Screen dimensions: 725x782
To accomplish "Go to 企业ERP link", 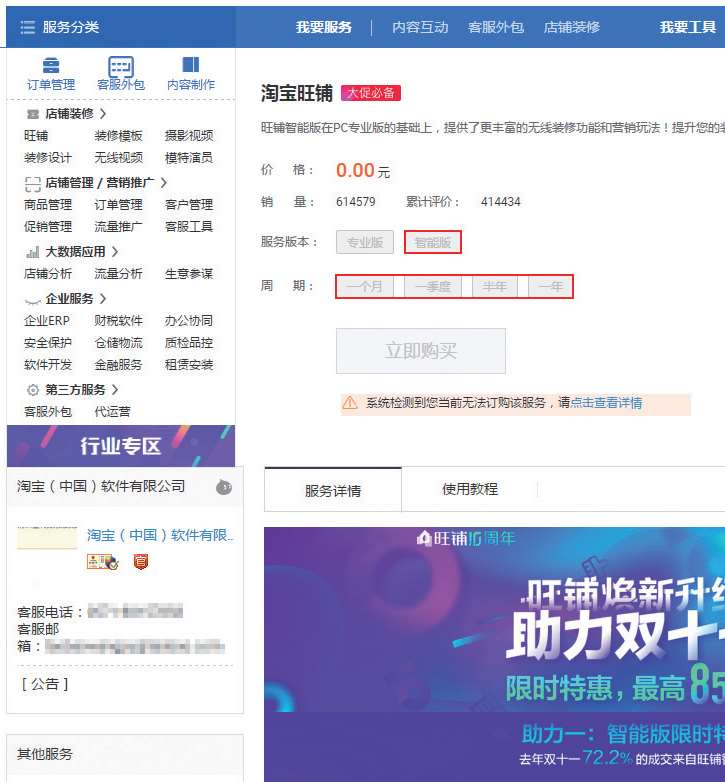I will pyautogui.click(x=47, y=321).
